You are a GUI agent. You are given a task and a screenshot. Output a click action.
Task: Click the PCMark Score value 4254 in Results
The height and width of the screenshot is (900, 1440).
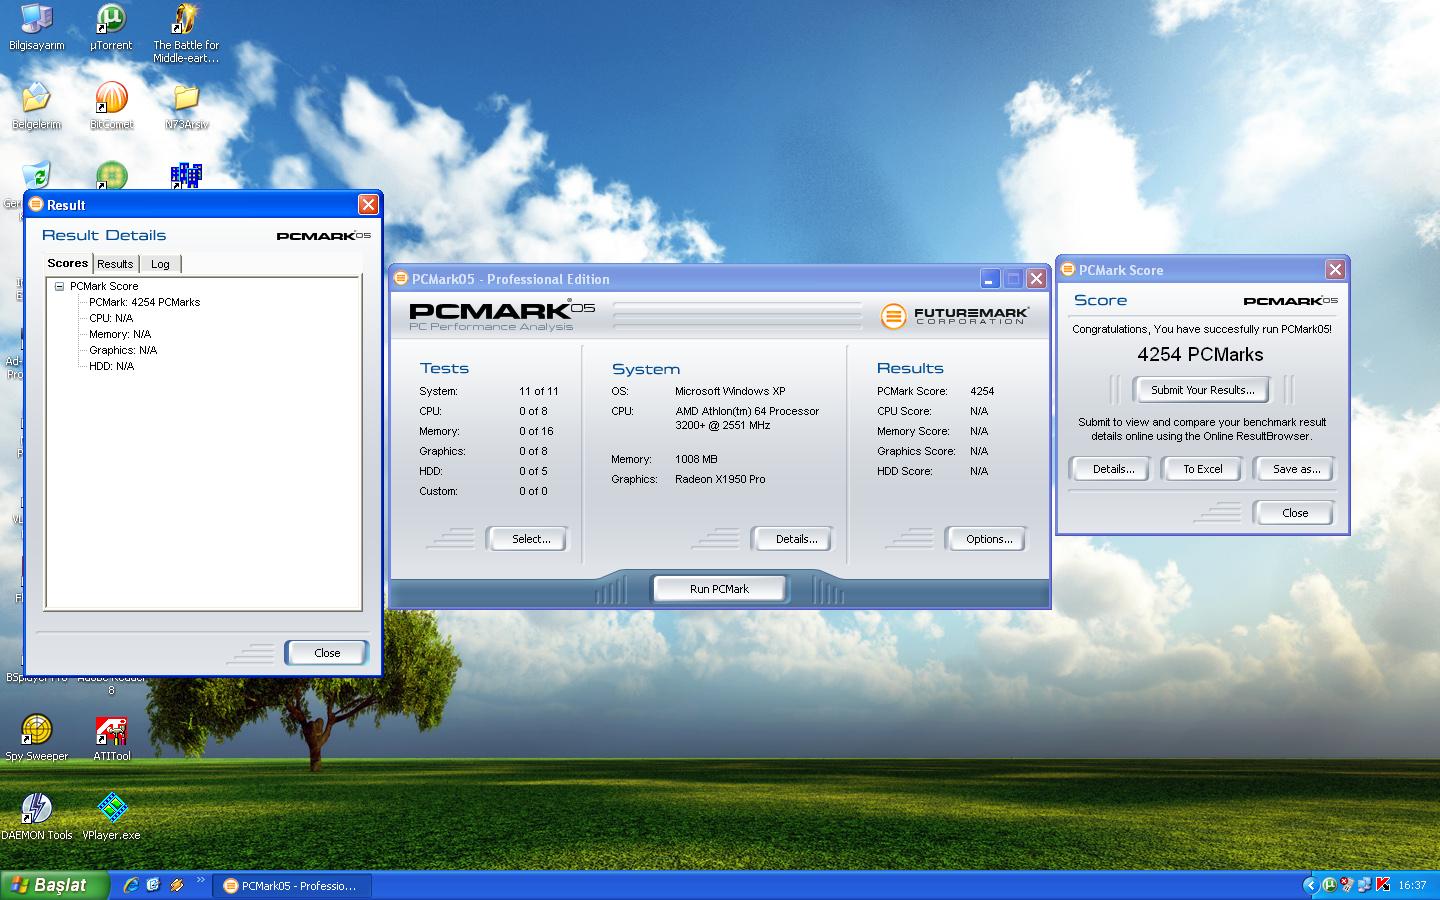[982, 391]
